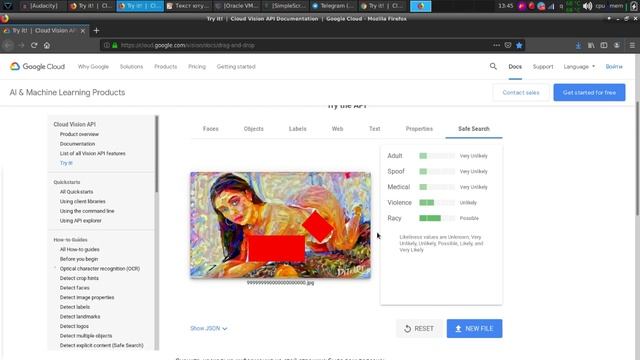
Task: Select the Safe Search tab
Action: (473, 129)
